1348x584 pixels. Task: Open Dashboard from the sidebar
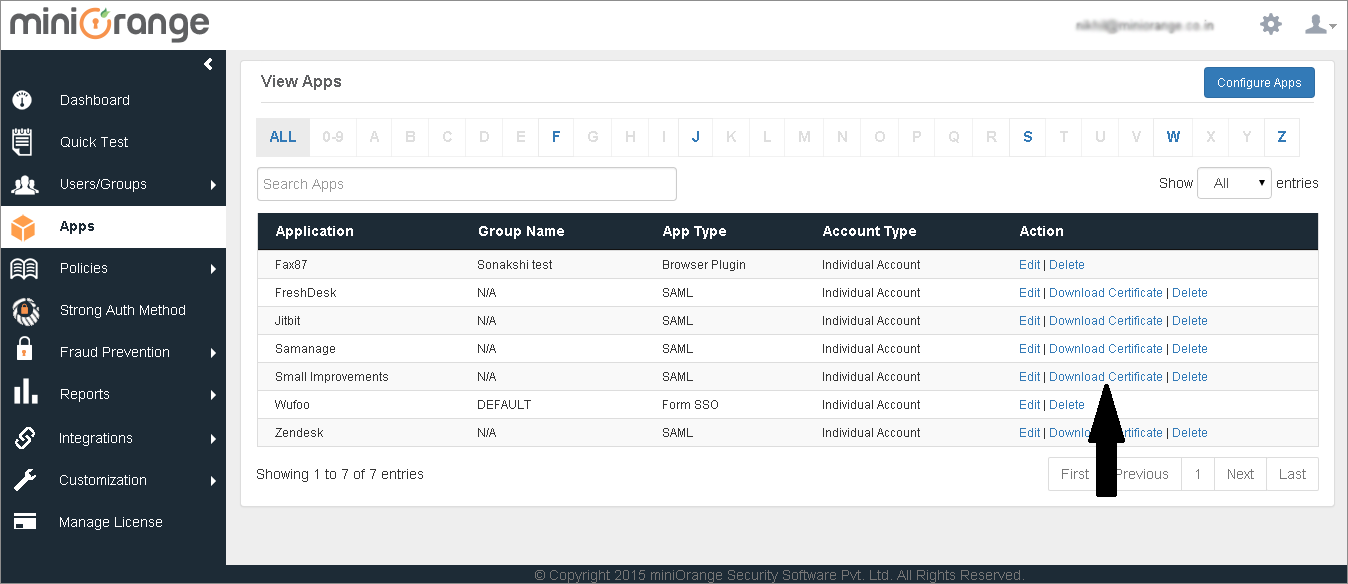coord(95,100)
